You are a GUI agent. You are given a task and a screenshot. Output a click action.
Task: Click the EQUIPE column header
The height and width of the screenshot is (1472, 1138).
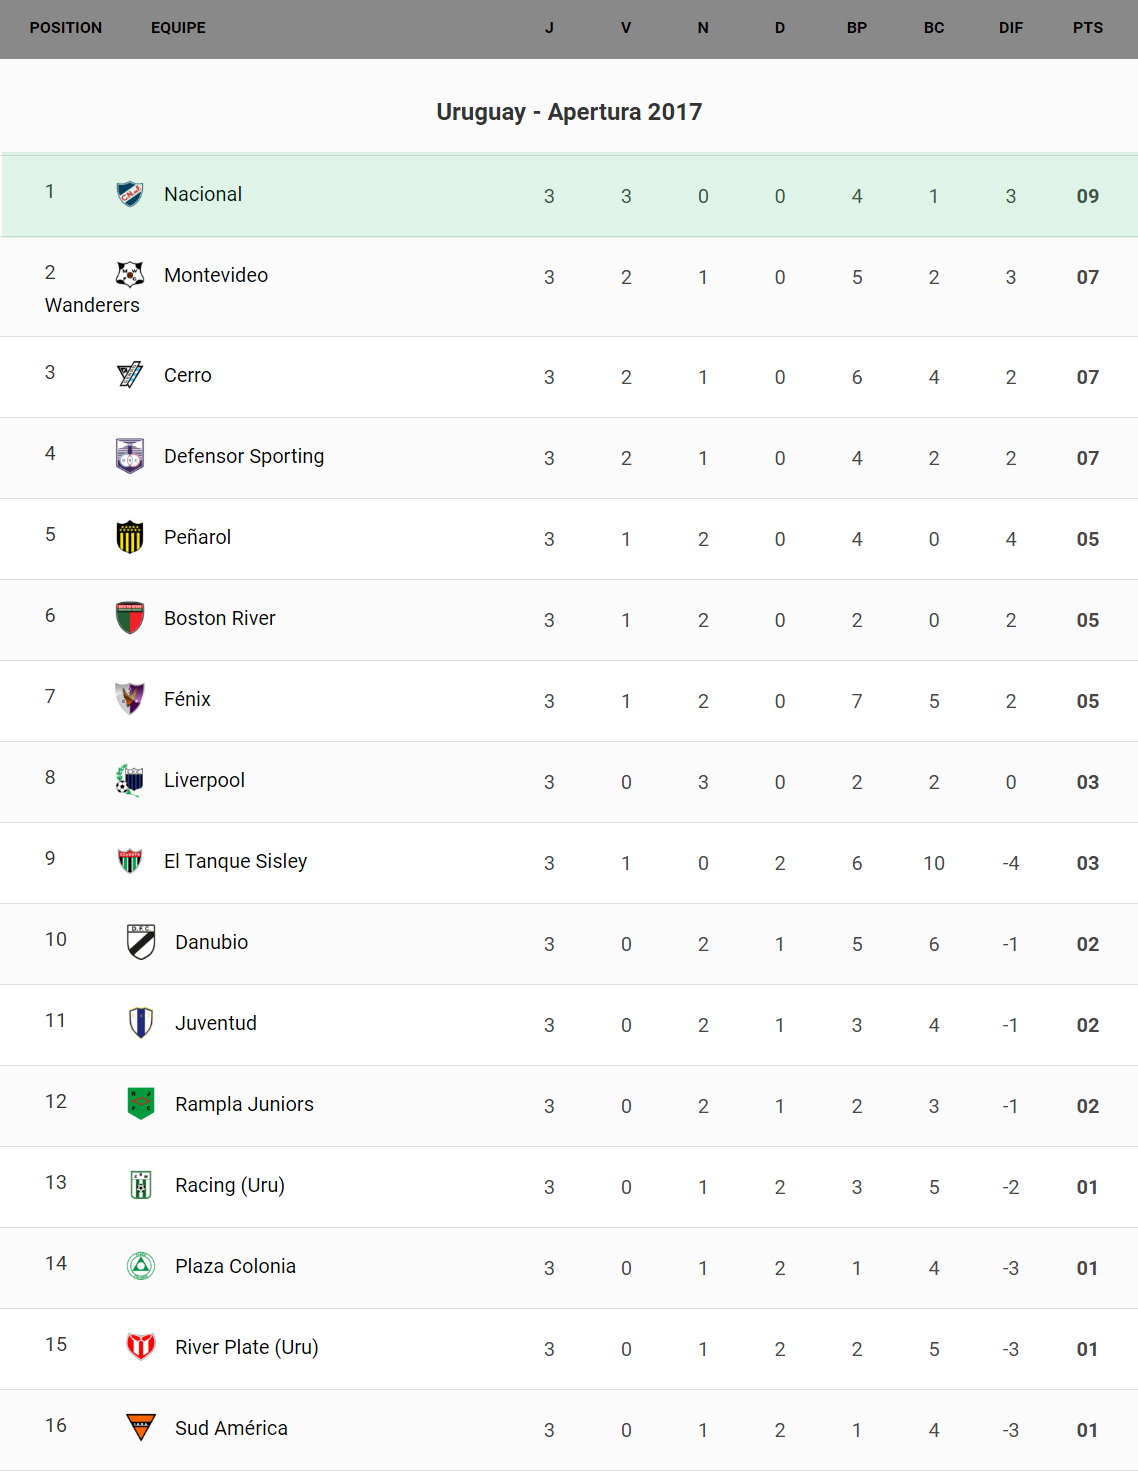pos(178,28)
